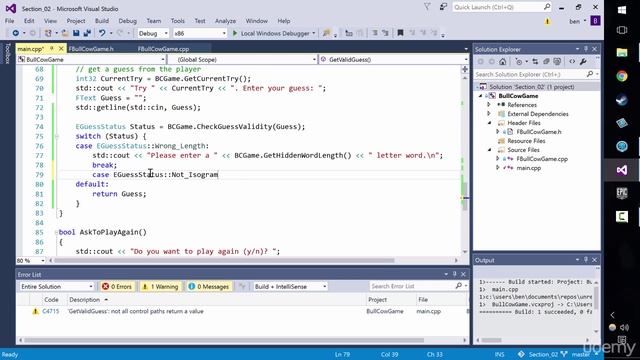Click the Section_02 repository status item
This screenshot has width=640, height=360.
click(x=538, y=354)
